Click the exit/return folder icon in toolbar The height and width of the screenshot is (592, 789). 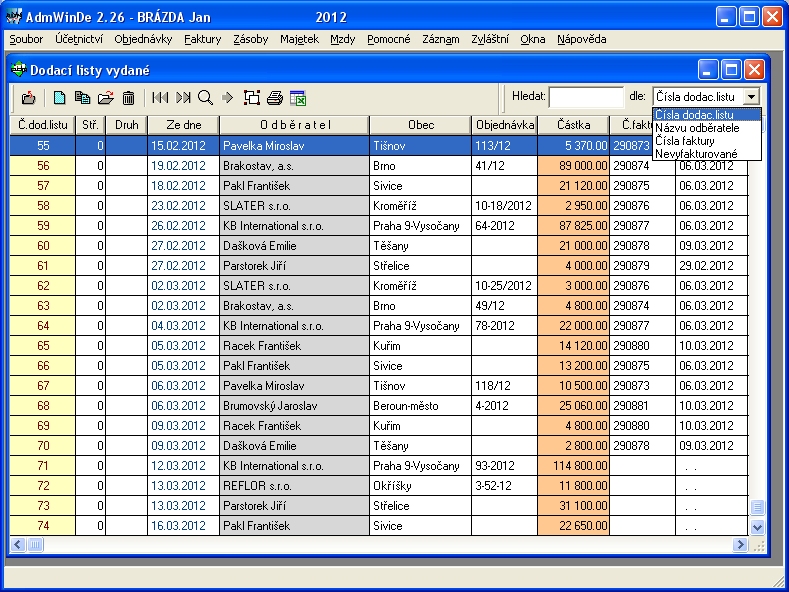pyautogui.click(x=29, y=98)
